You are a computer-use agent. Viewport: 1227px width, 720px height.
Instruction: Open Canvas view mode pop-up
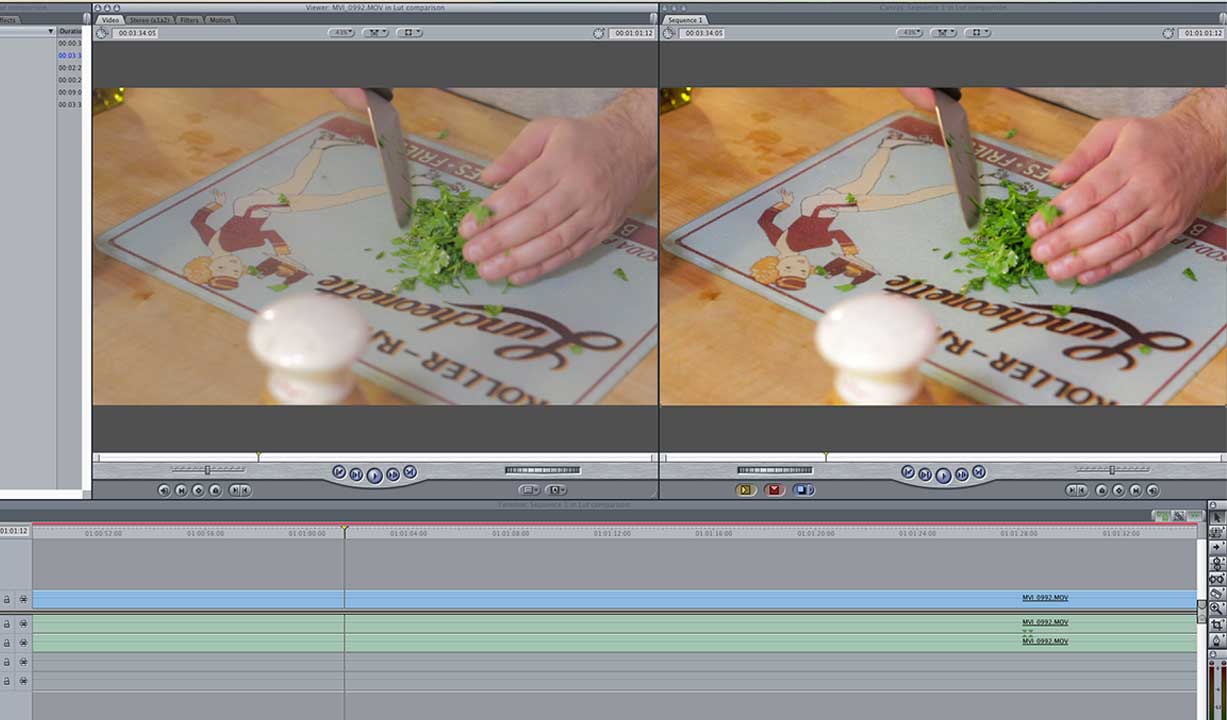pyautogui.click(x=977, y=33)
